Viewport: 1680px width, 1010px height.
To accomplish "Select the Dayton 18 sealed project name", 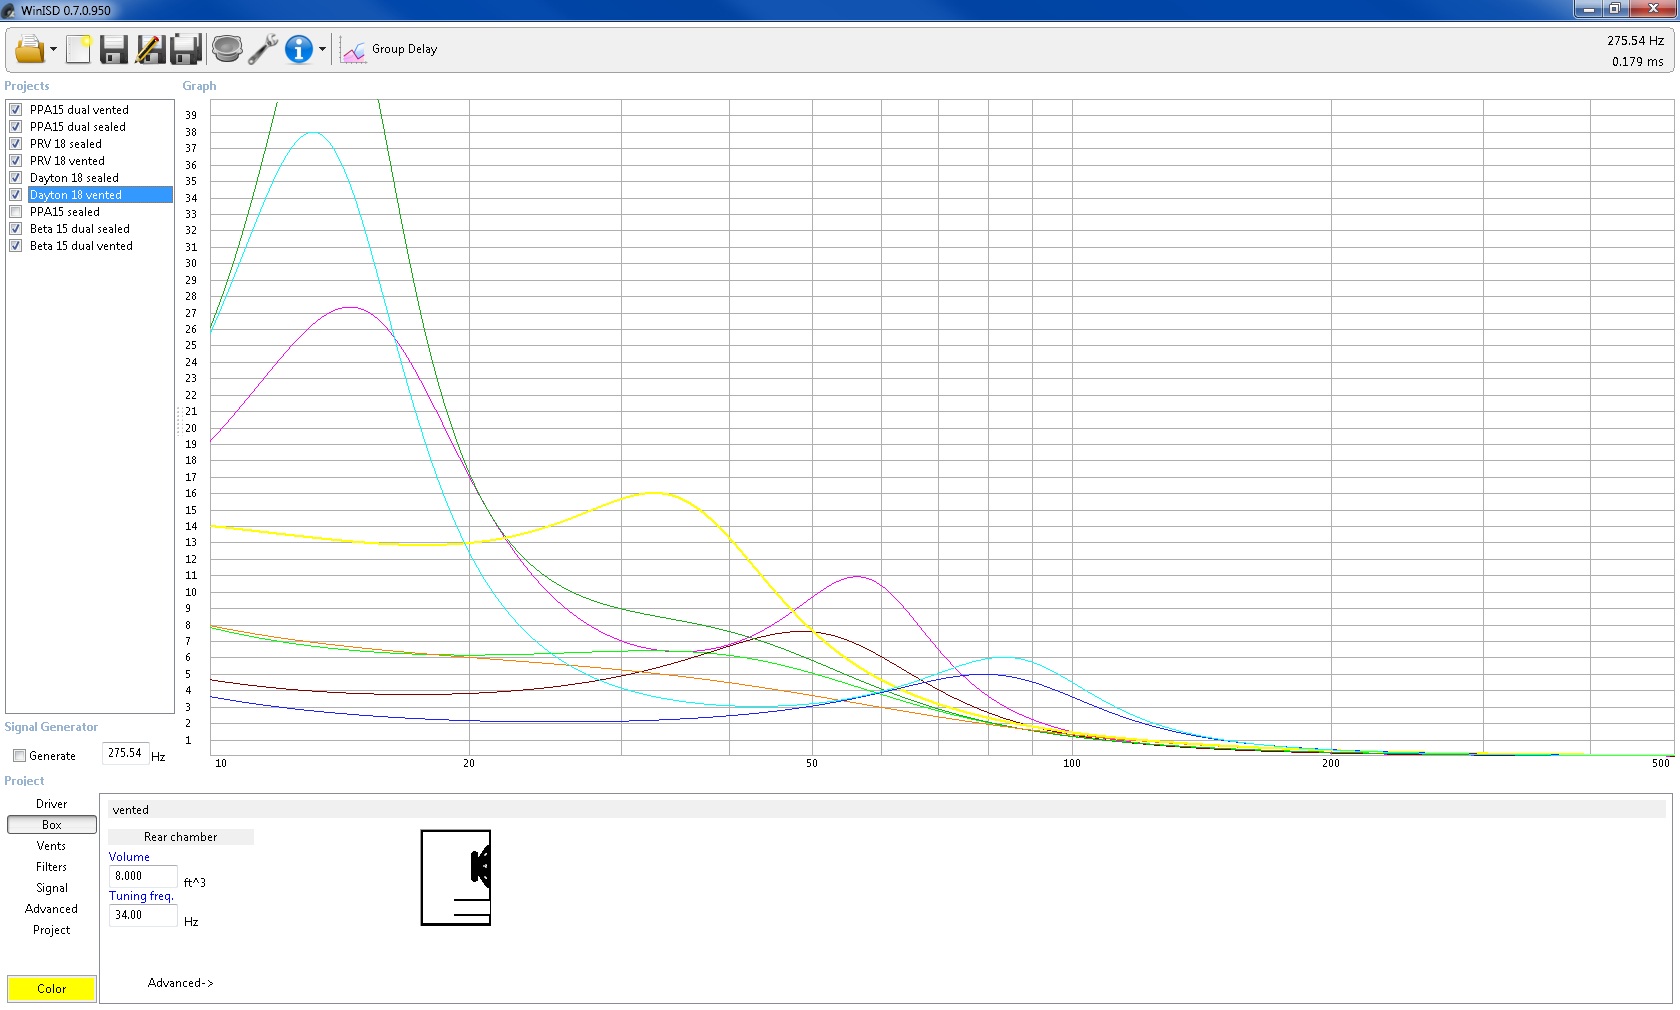I will click(74, 178).
